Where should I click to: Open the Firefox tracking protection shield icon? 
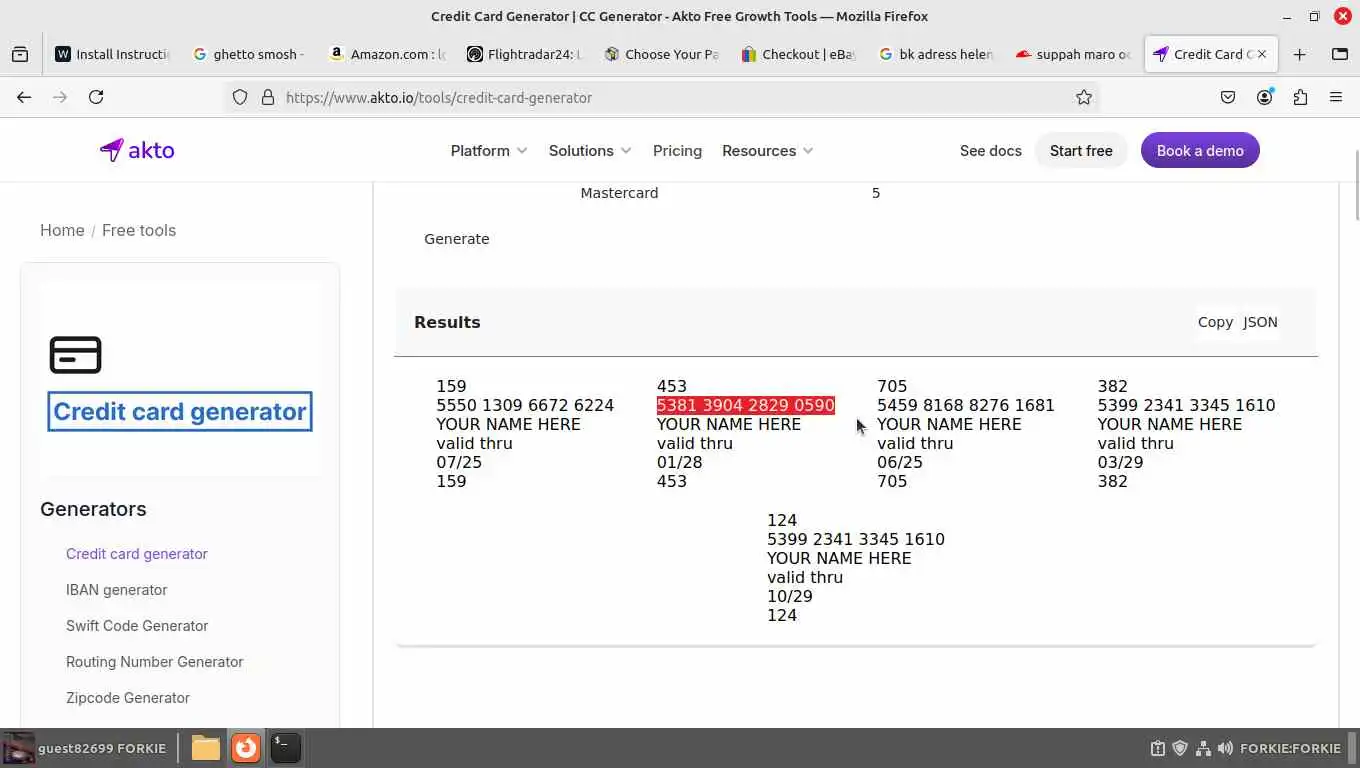240,97
